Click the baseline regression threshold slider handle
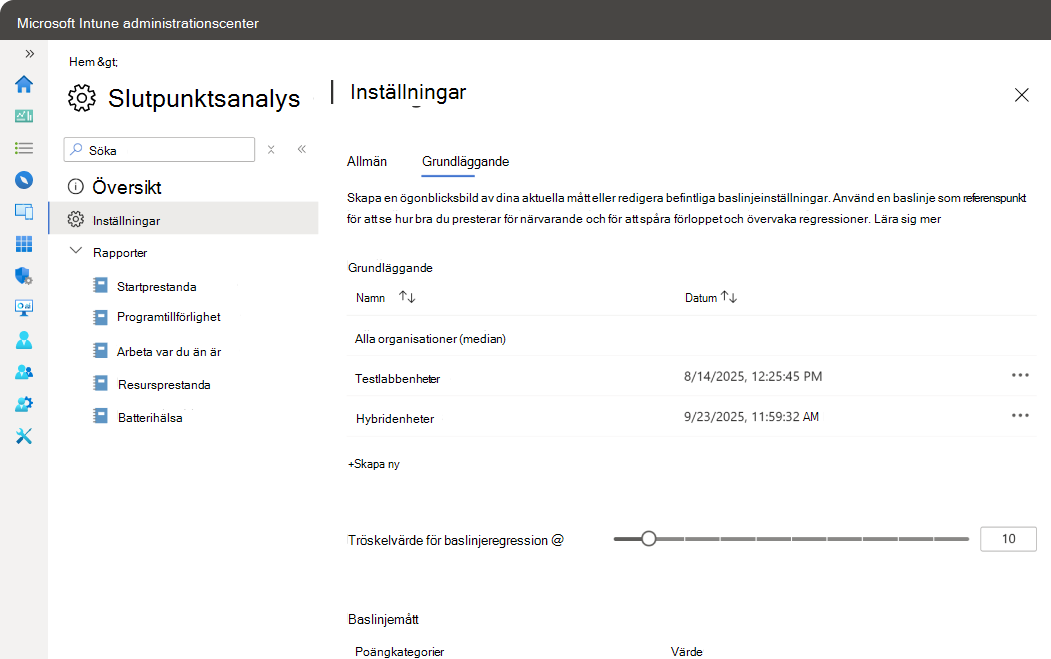The height and width of the screenshot is (659, 1051). click(648, 538)
